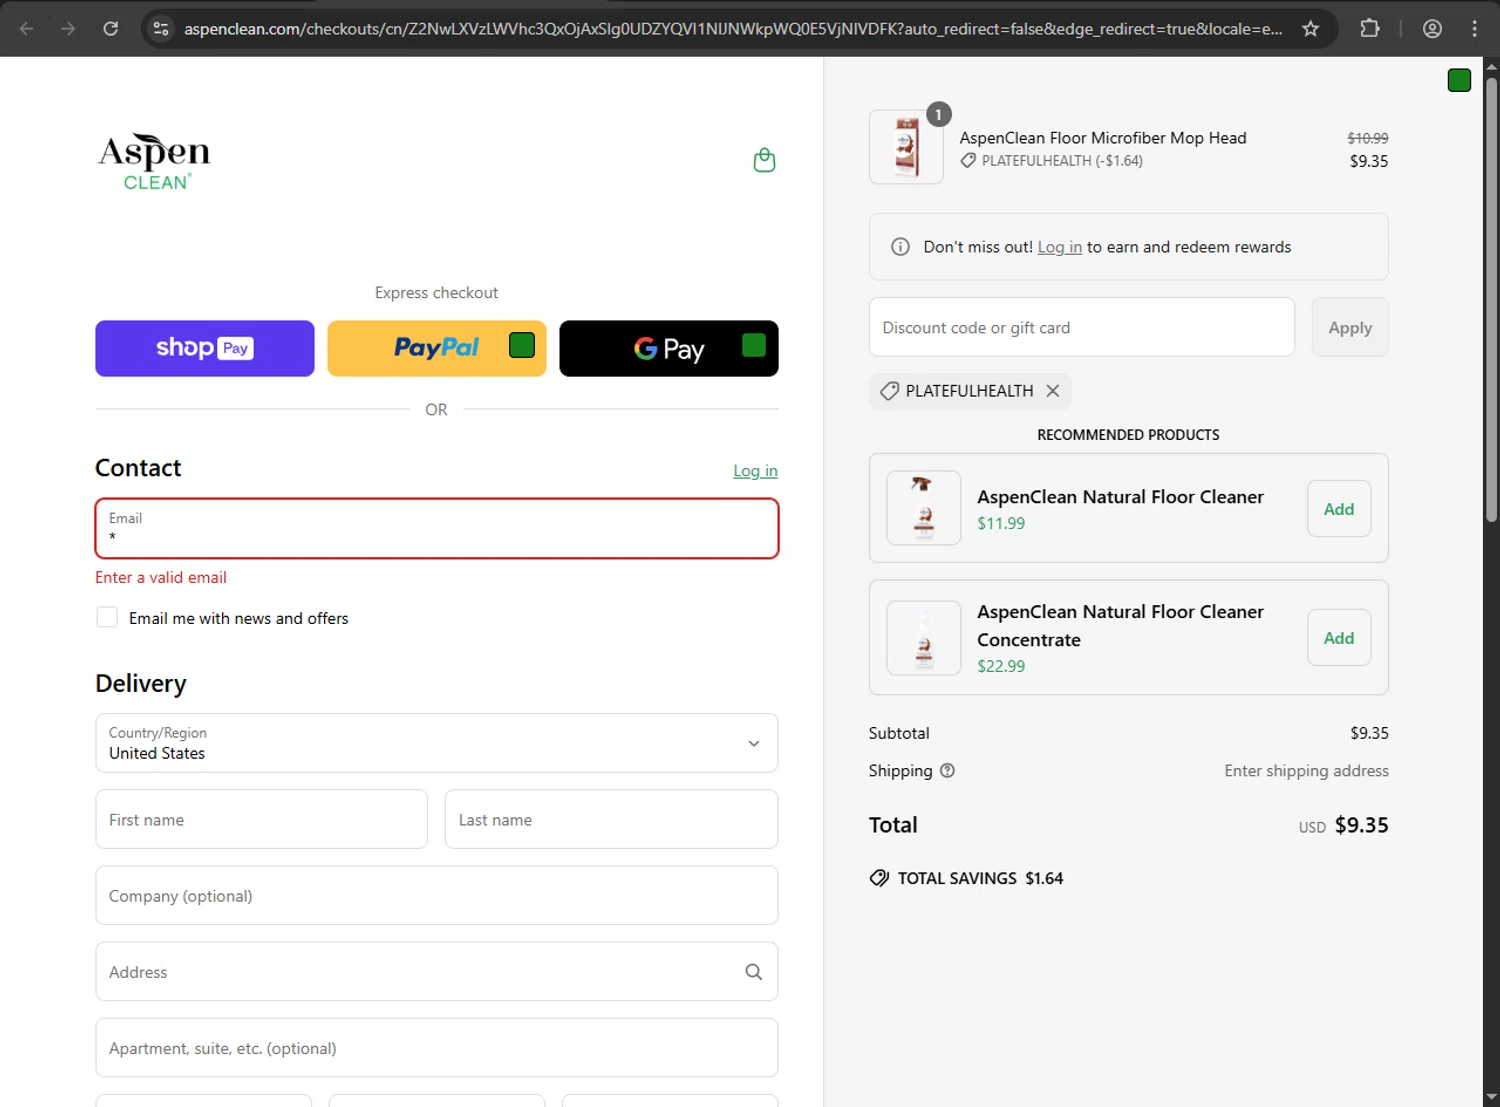Click the Mop Head product thumbnail
This screenshot has height=1107, width=1500.
coord(906,147)
